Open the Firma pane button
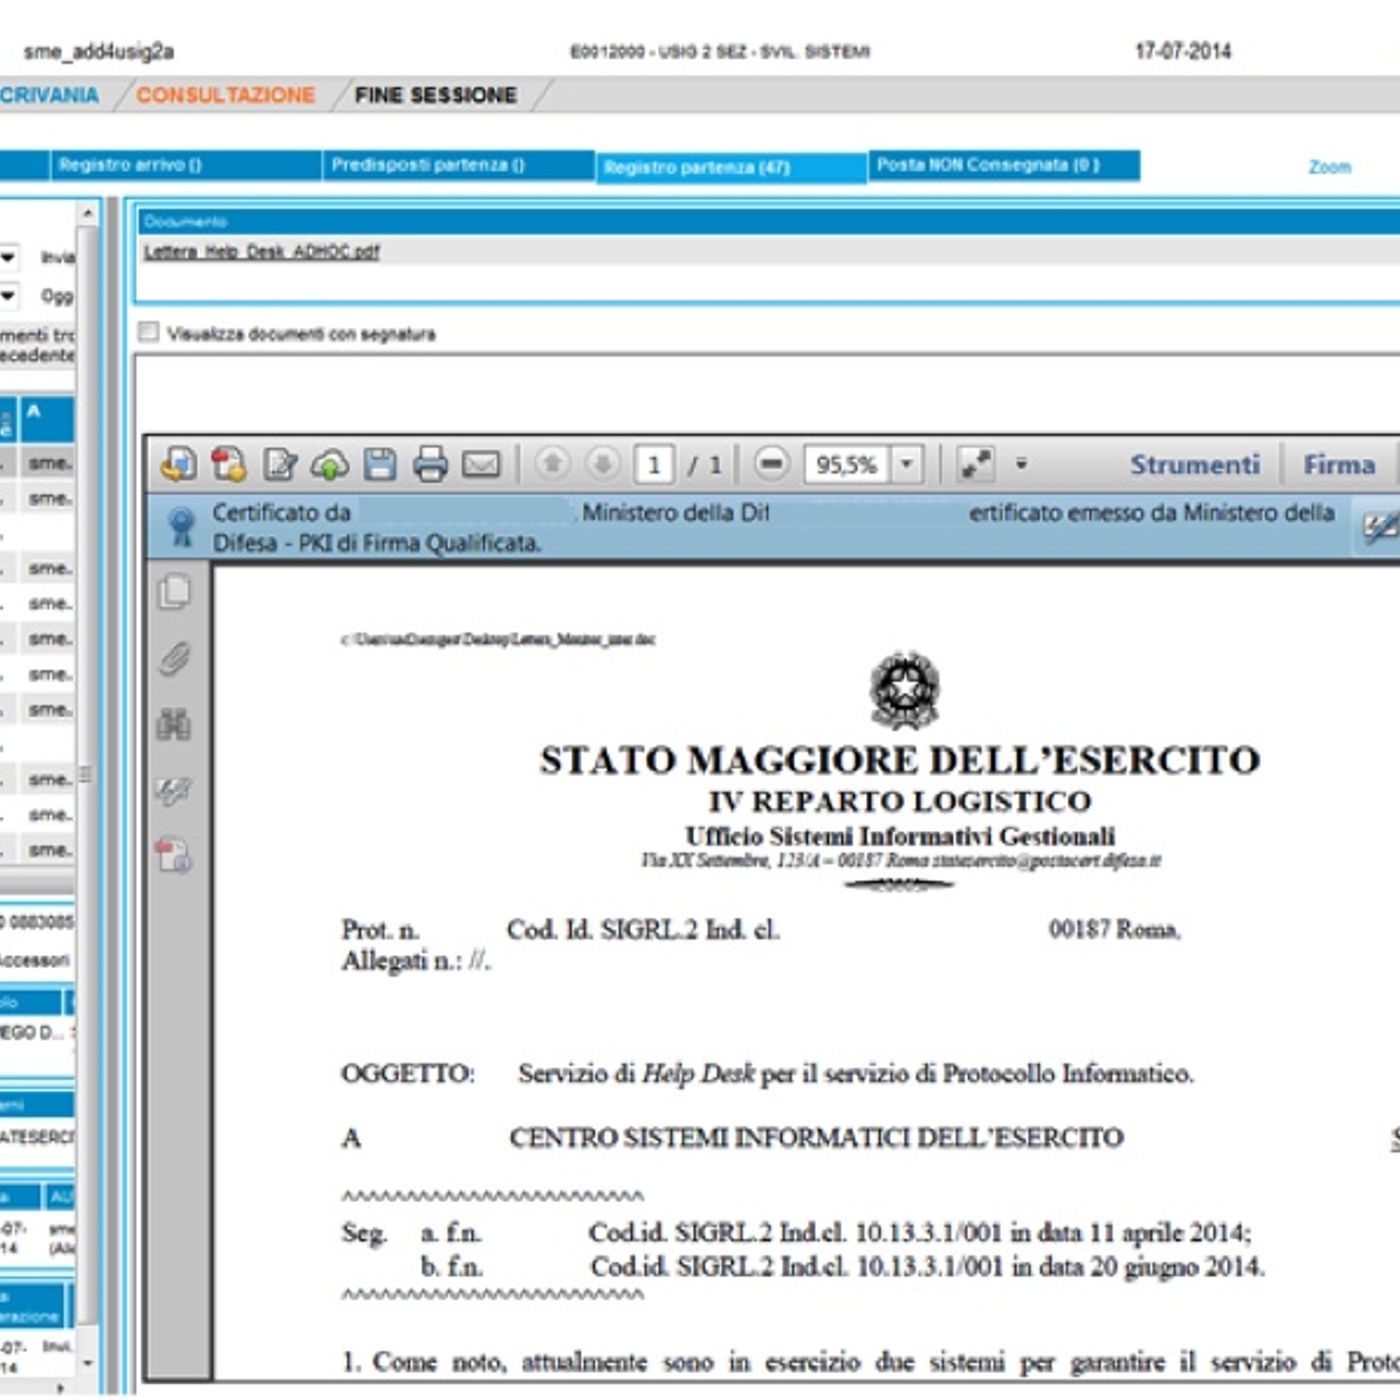 coord(1339,464)
